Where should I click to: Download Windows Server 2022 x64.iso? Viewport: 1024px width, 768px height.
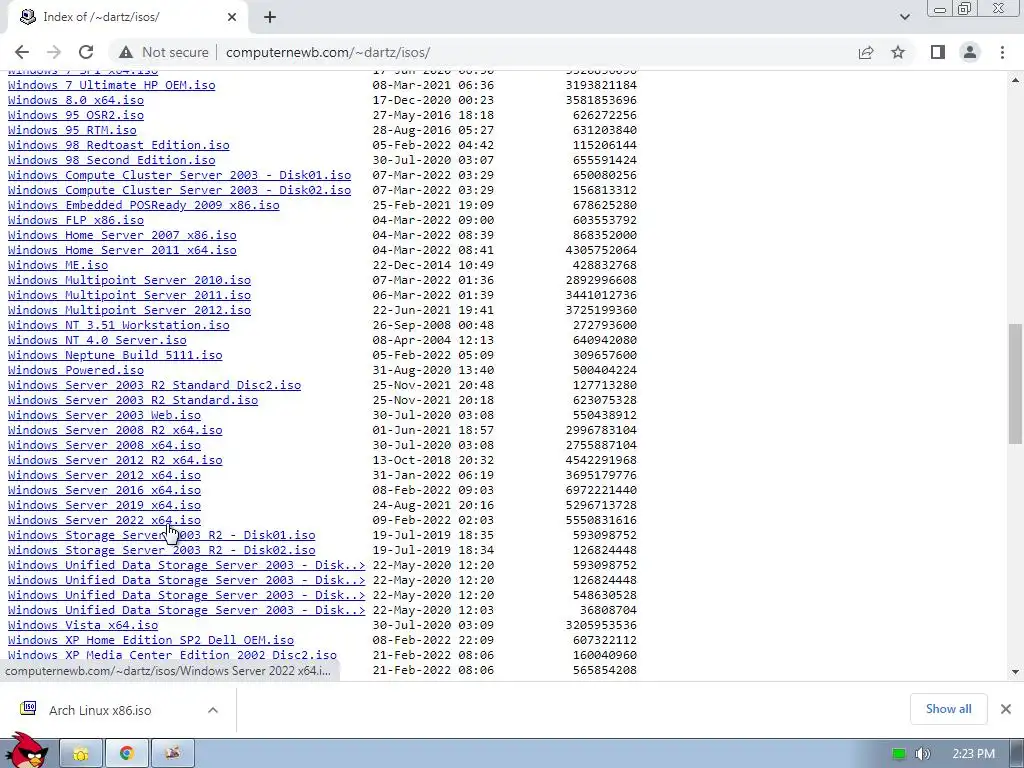coord(104,520)
